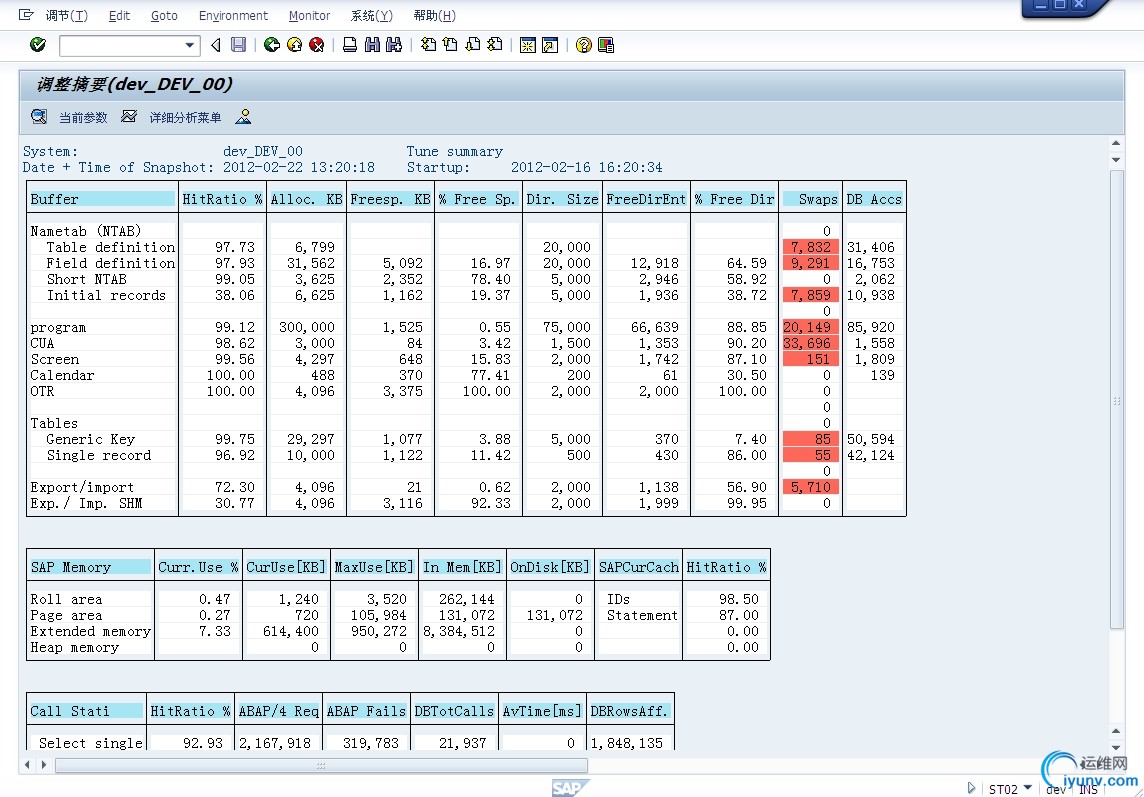Open the command field dropdown arrow
This screenshot has height=797, width=1144.
[x=190, y=45]
